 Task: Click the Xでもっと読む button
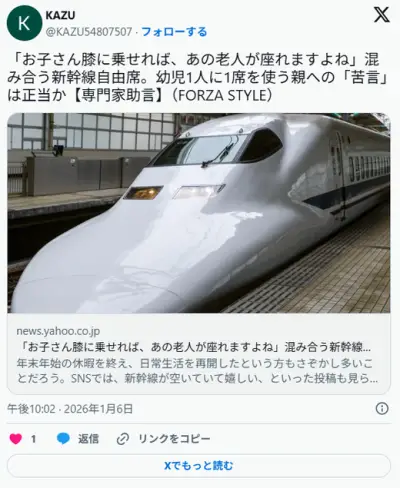[199, 465]
